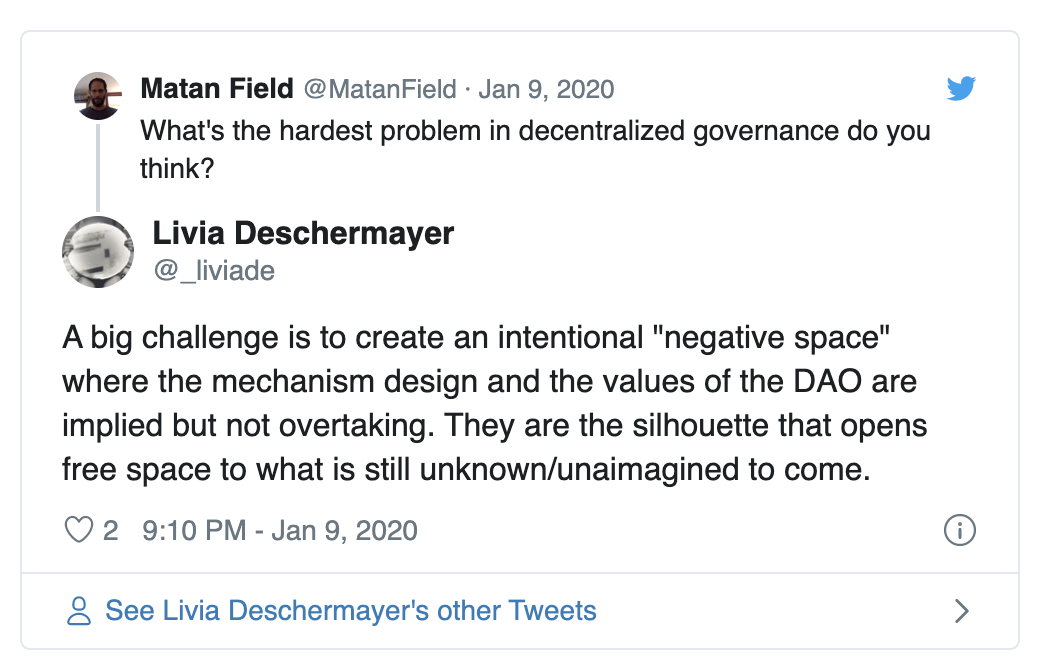Click the Twitter bird logo
Image resolution: width=1038 pixels, height=672 pixels.
pos(961,88)
